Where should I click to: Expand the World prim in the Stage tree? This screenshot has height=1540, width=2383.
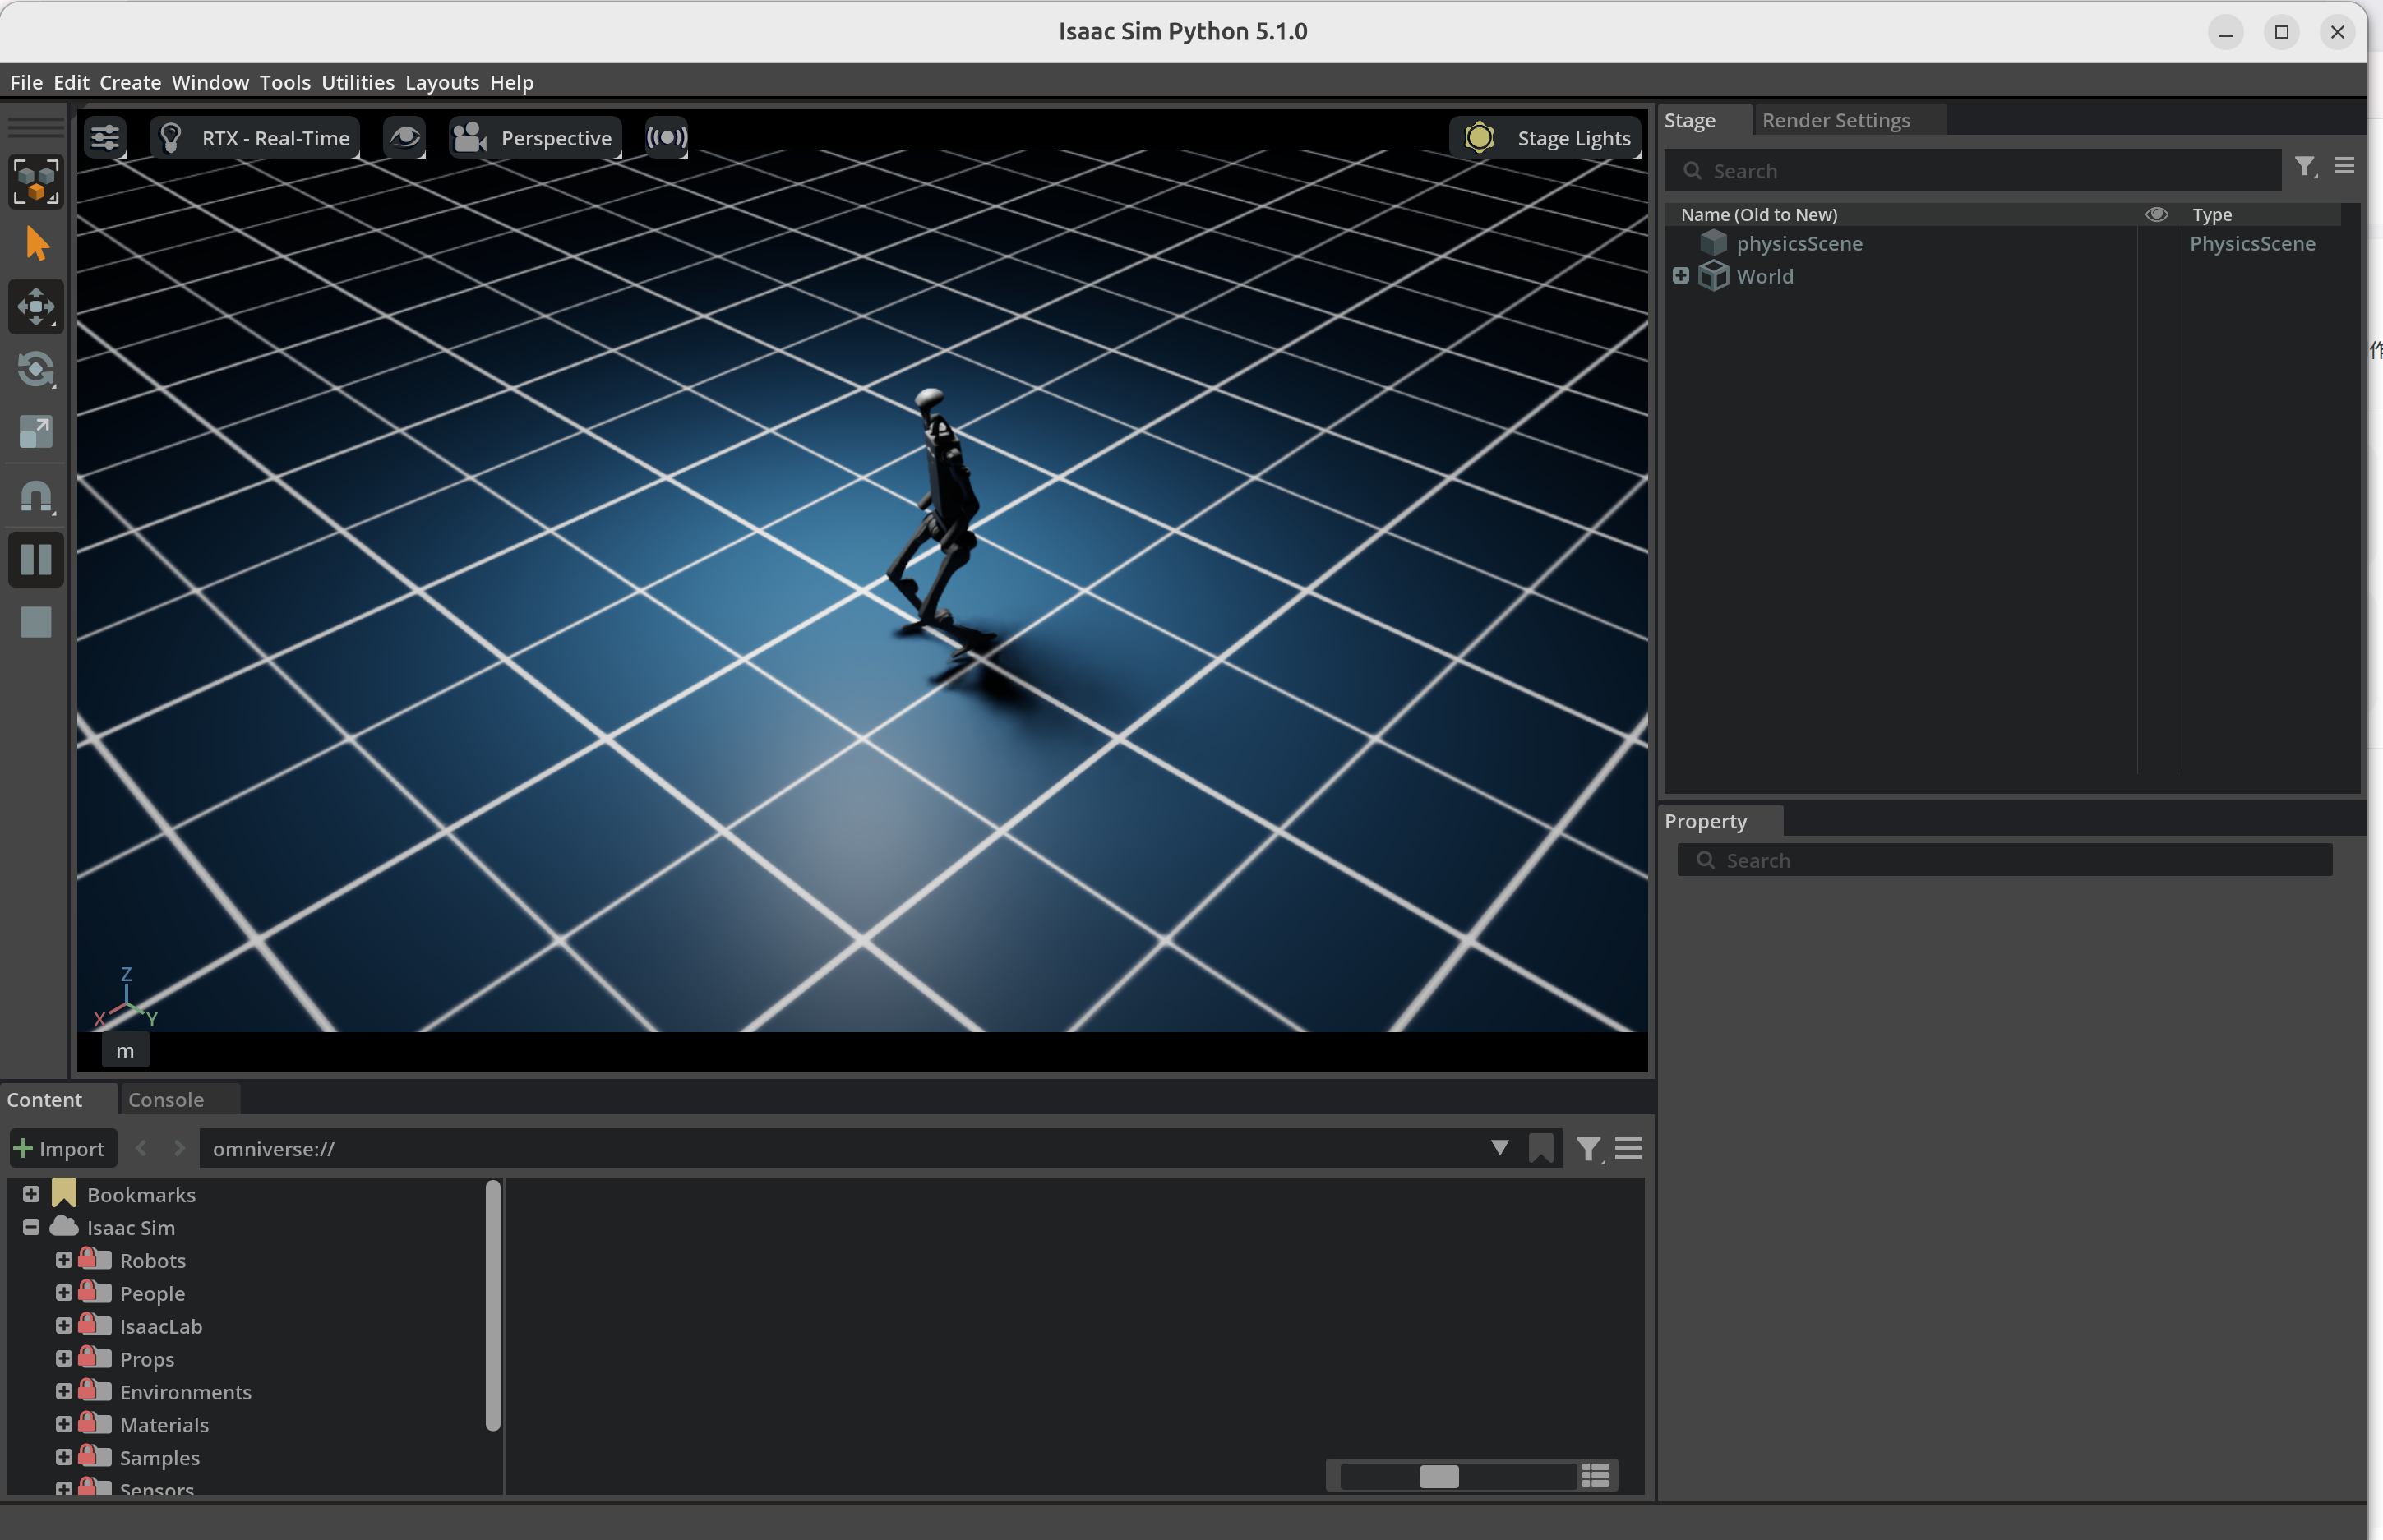(1681, 276)
